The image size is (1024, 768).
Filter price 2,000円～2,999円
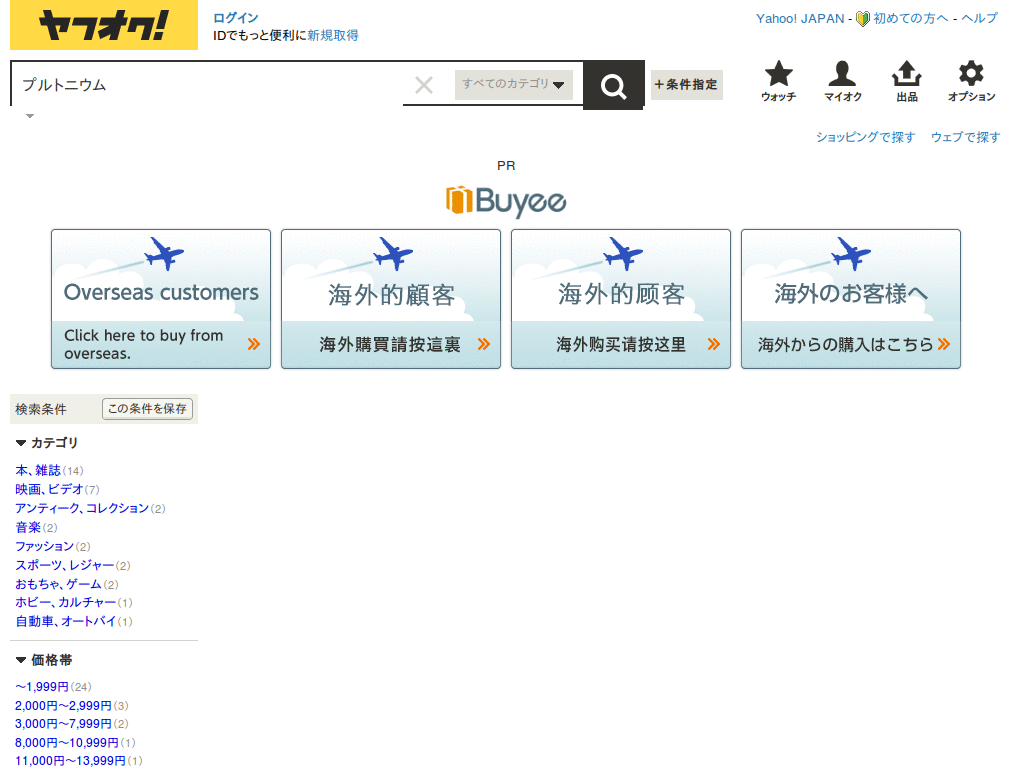63,705
